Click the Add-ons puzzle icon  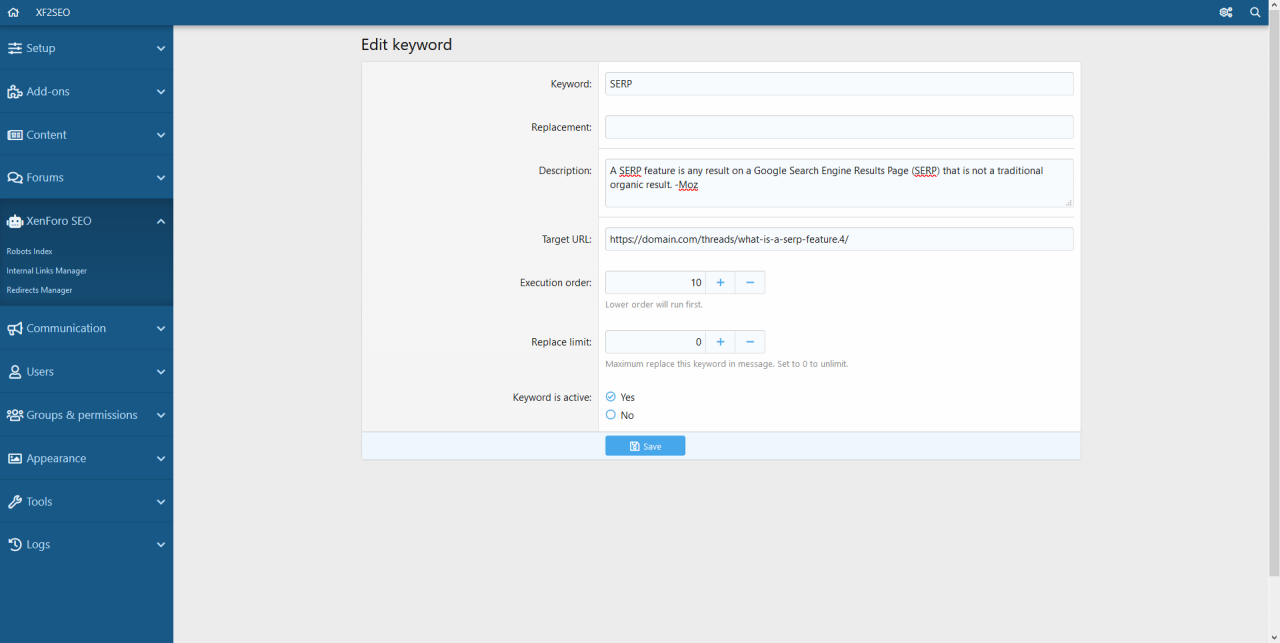pos(14,91)
